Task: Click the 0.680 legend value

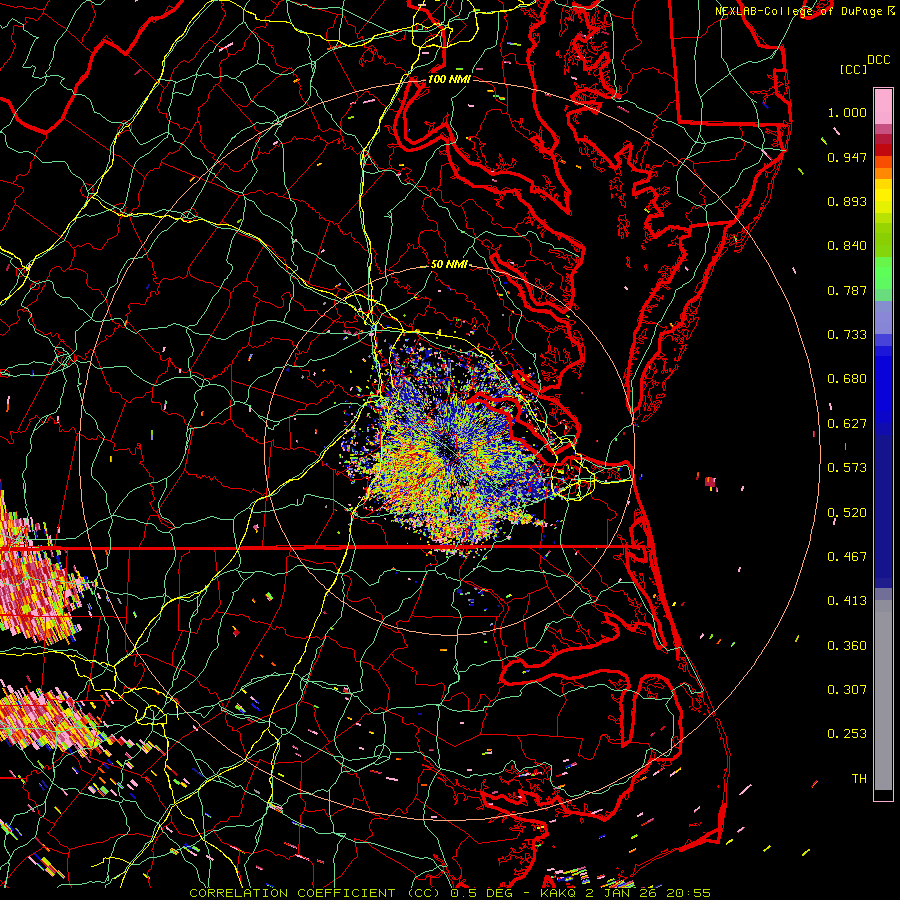Action: [847, 379]
